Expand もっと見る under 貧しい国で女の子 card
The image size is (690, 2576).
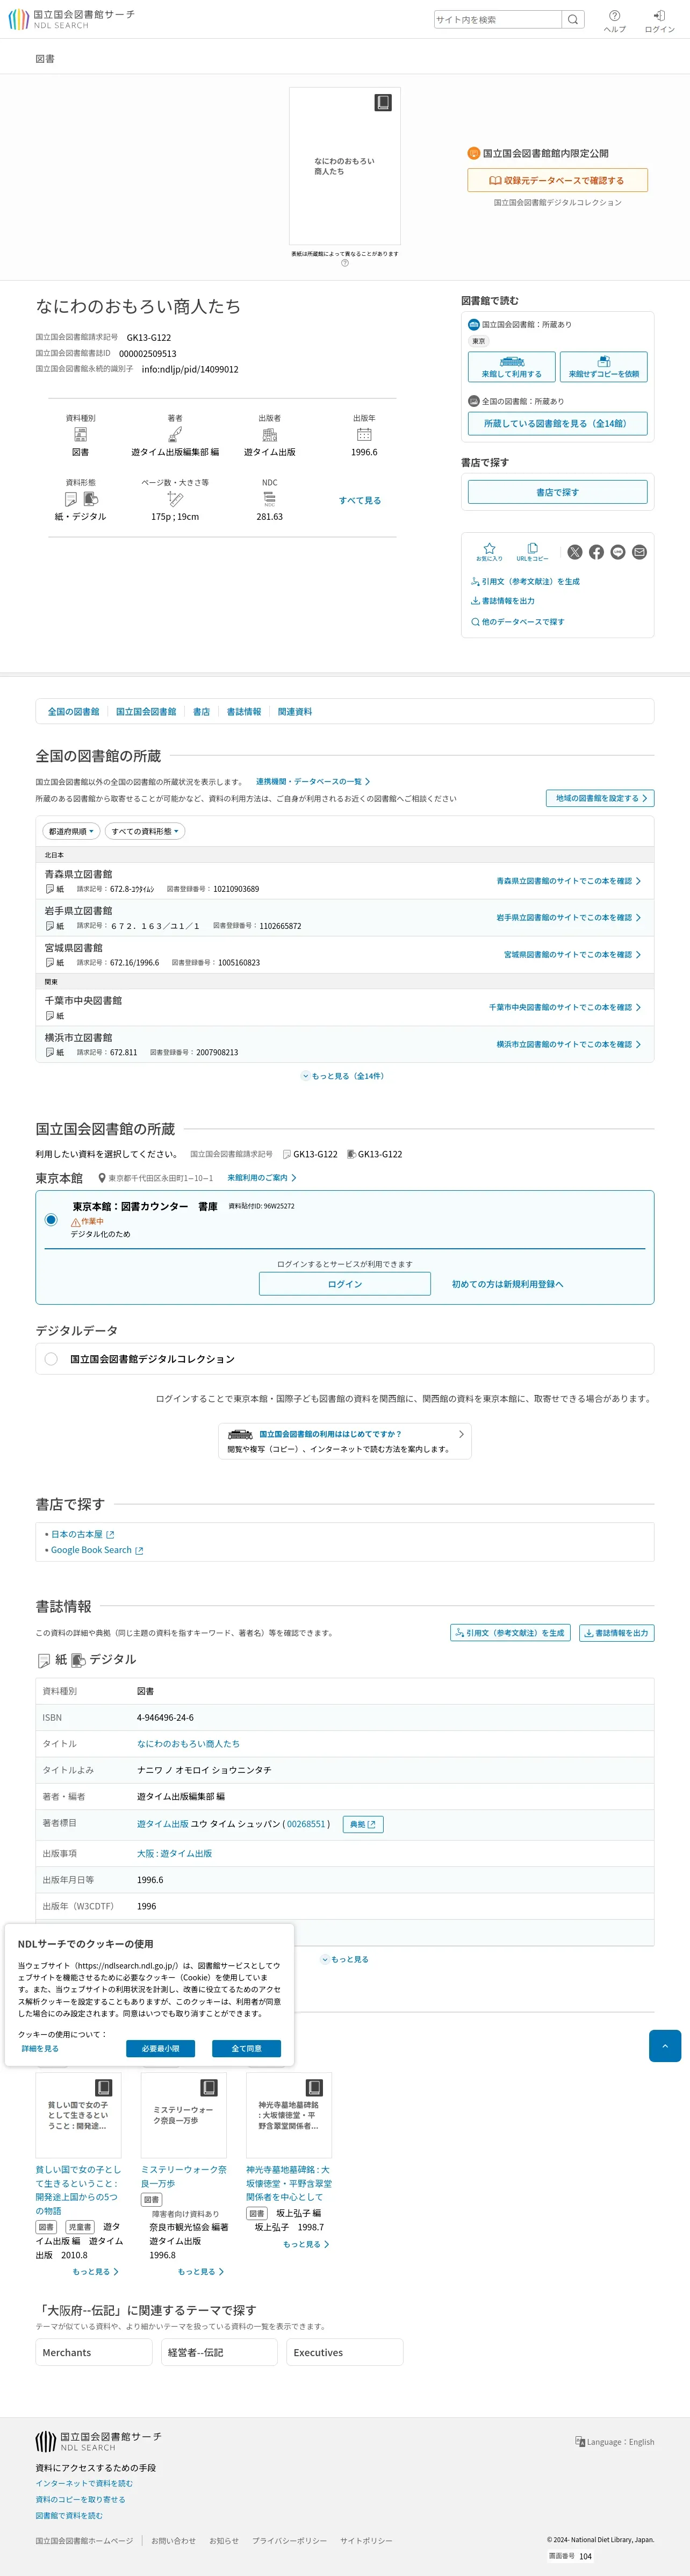[x=96, y=2271]
